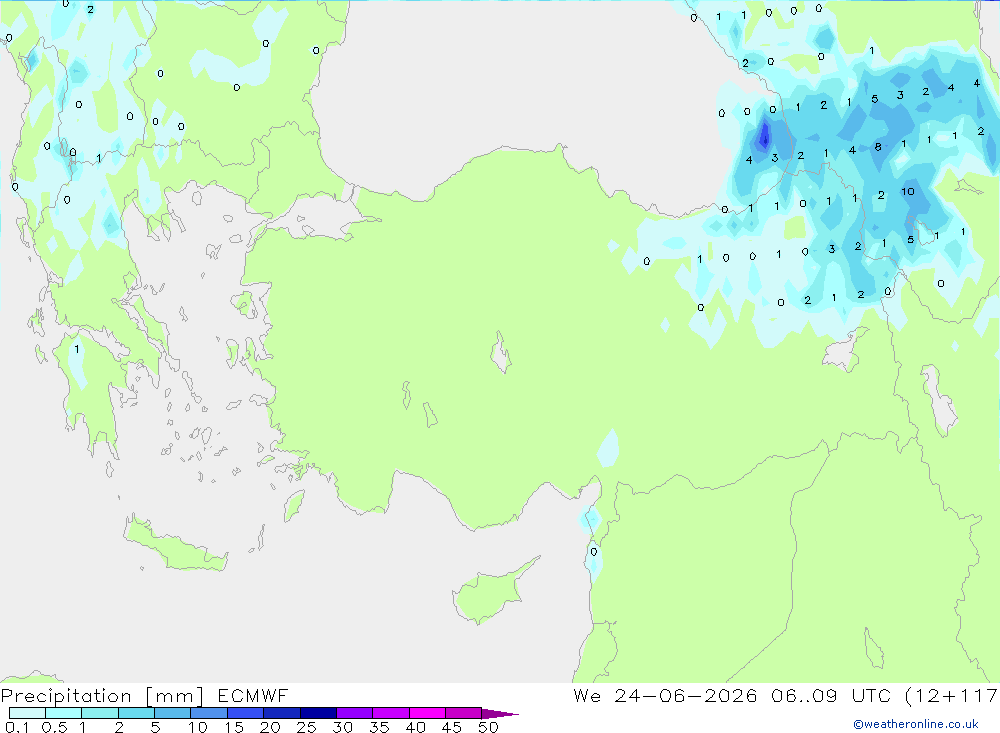Click the legend label "25"

[307, 727]
